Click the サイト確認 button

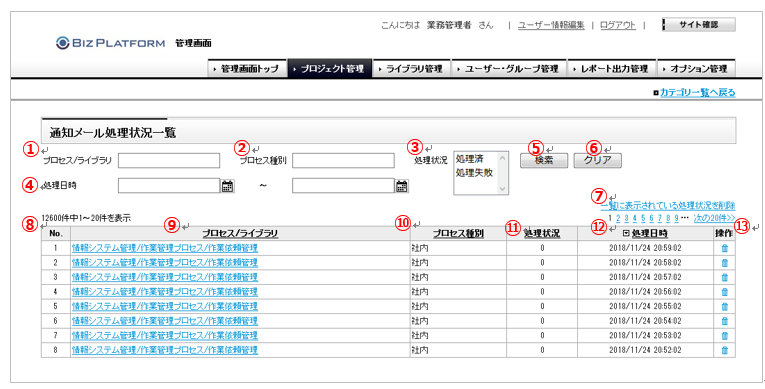699,25
